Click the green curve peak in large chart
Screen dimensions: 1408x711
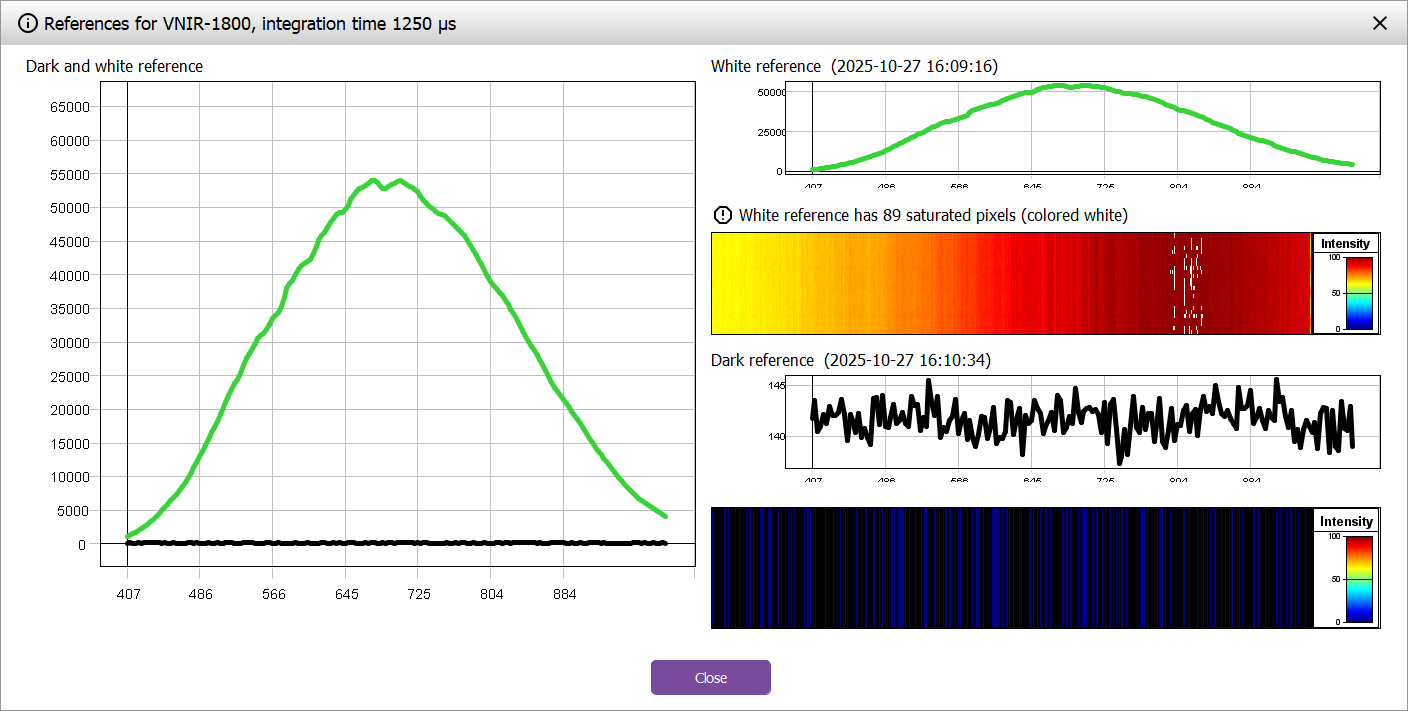click(372, 181)
